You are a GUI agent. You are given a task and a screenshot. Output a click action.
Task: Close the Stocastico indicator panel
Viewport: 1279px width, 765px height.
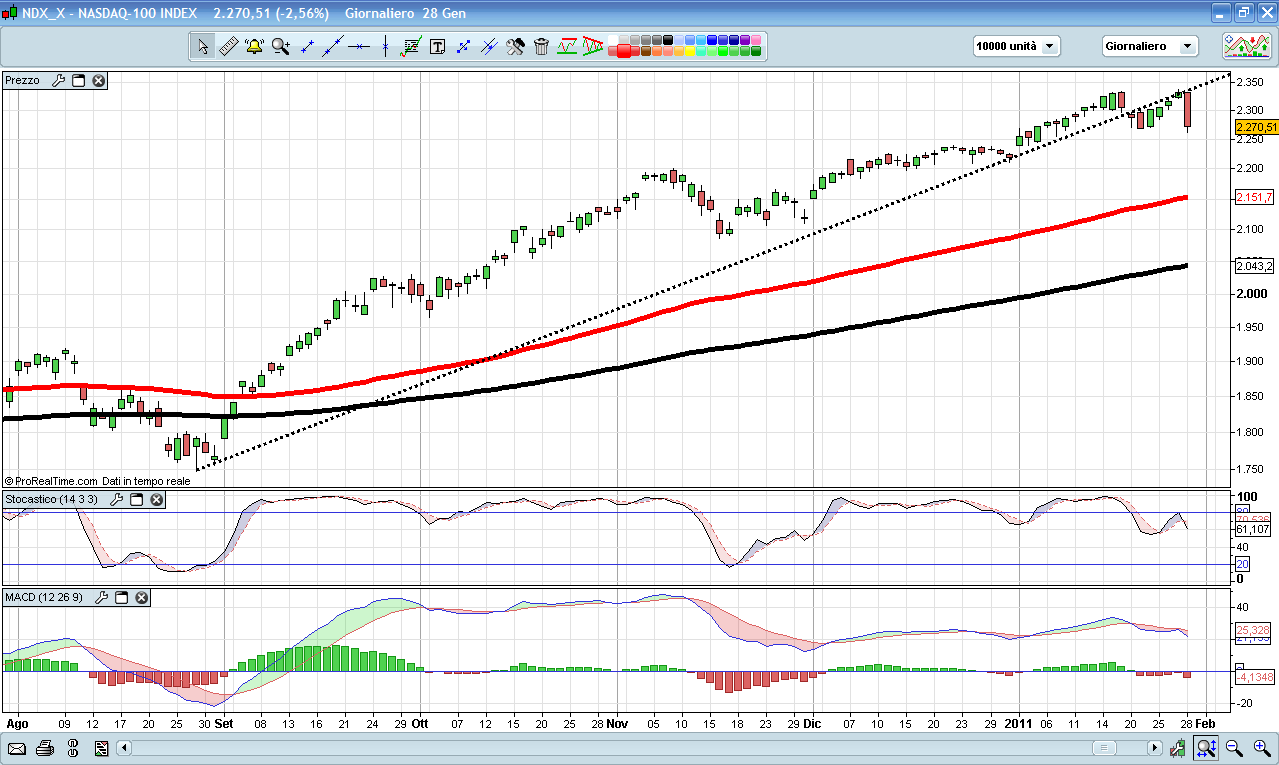click(x=157, y=499)
